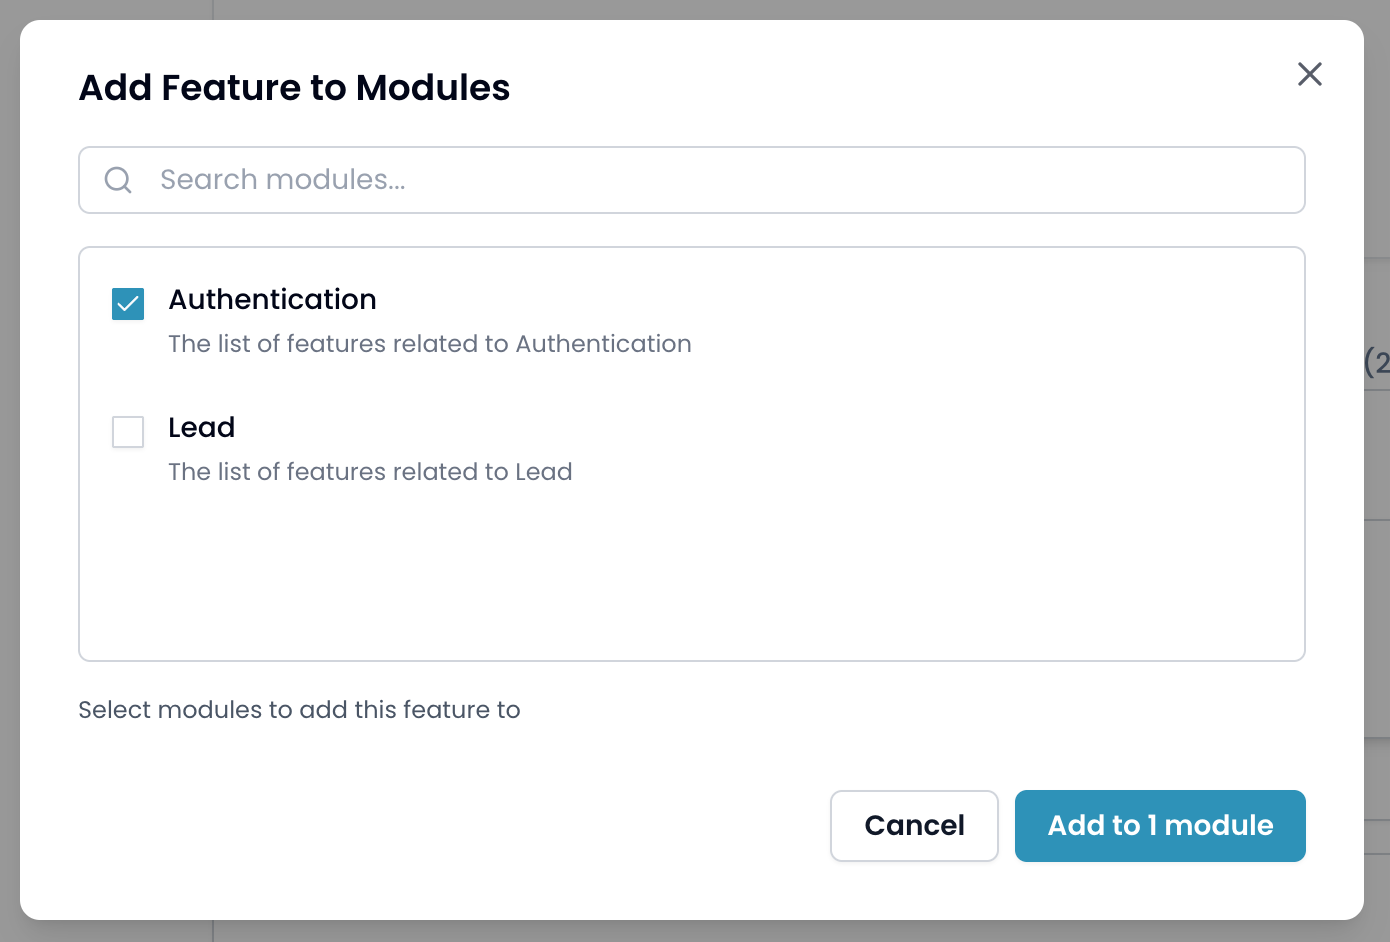This screenshot has width=1390, height=942.
Task: Click the Add Feature to Modules title
Action: click(x=294, y=88)
